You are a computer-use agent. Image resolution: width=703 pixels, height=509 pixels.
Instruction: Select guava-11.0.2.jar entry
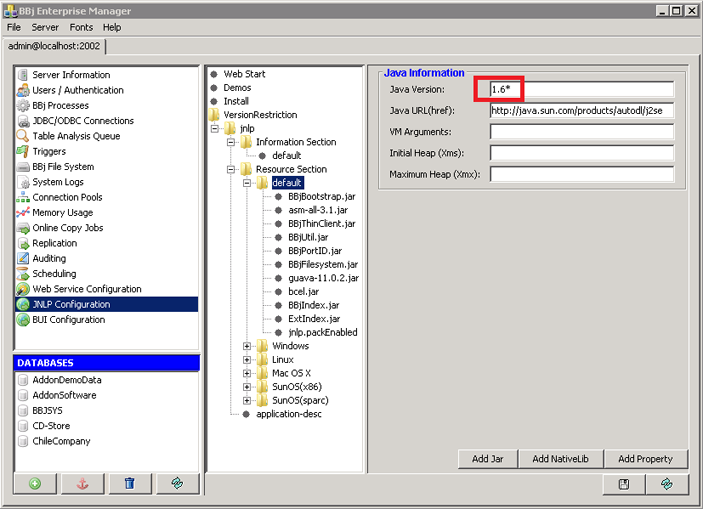[324, 278]
